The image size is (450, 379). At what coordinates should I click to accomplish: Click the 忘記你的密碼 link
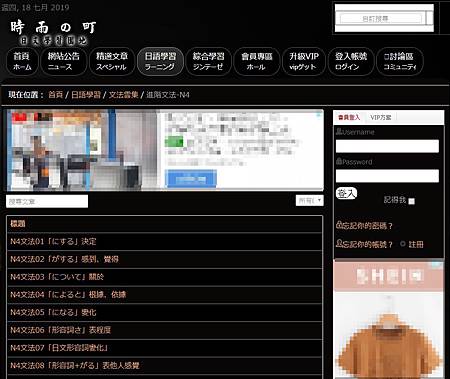[367, 226]
